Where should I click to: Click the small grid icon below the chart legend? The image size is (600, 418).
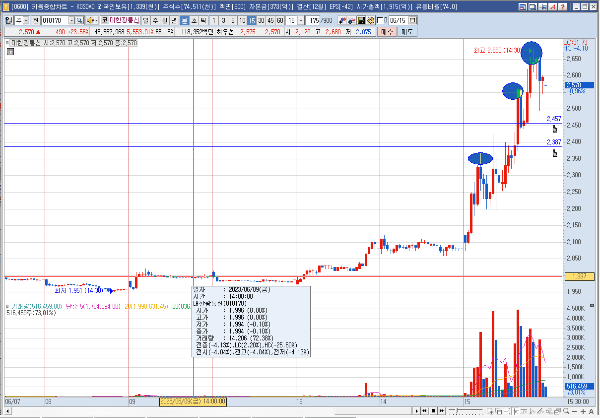10,51
